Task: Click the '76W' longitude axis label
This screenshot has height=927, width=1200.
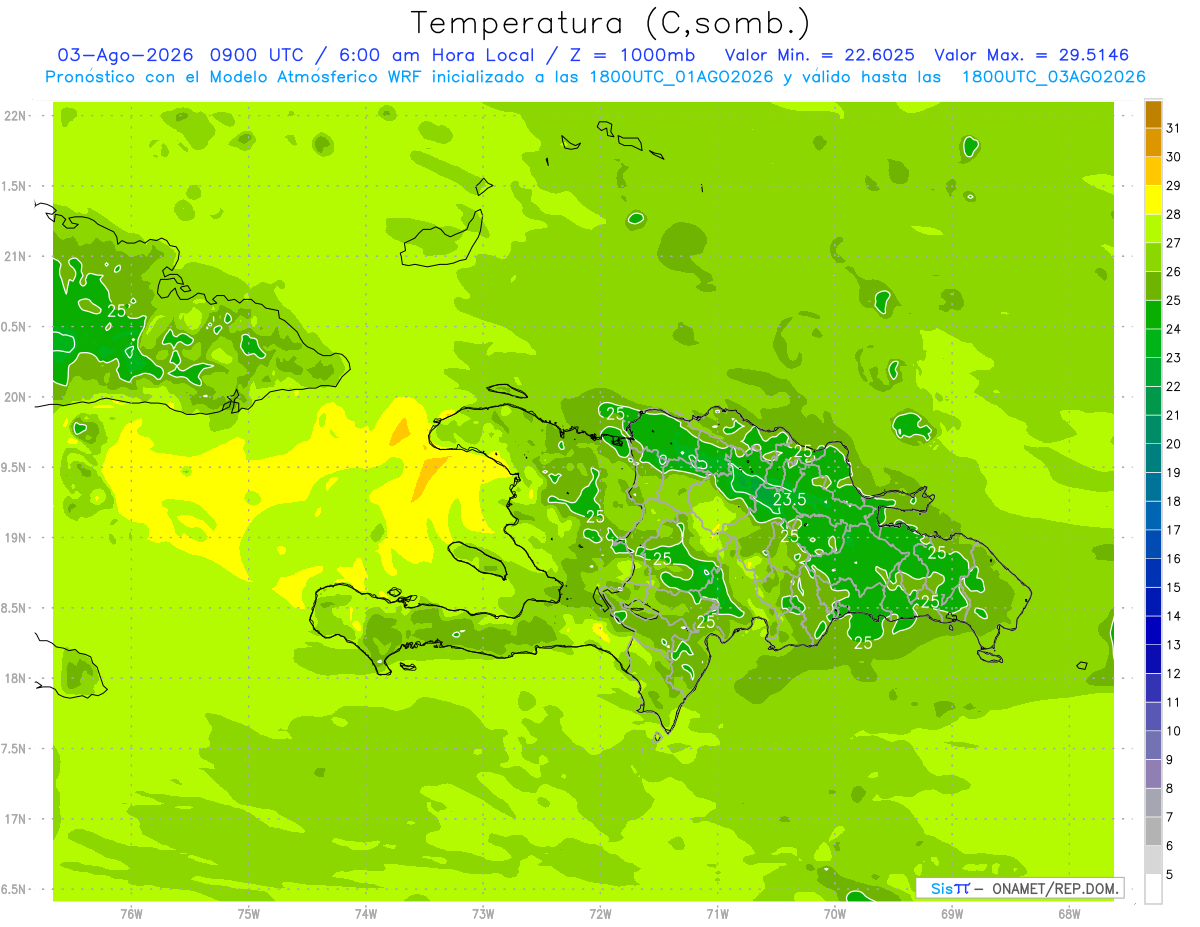Action: [131, 914]
